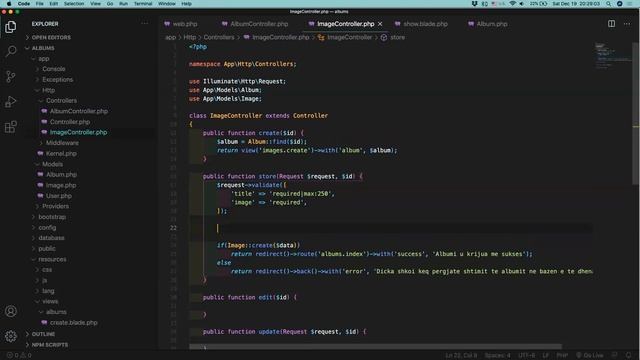Click the PHP file icon of AlbumController.php in explorer
Screen dimensions: 640x360
(44, 111)
